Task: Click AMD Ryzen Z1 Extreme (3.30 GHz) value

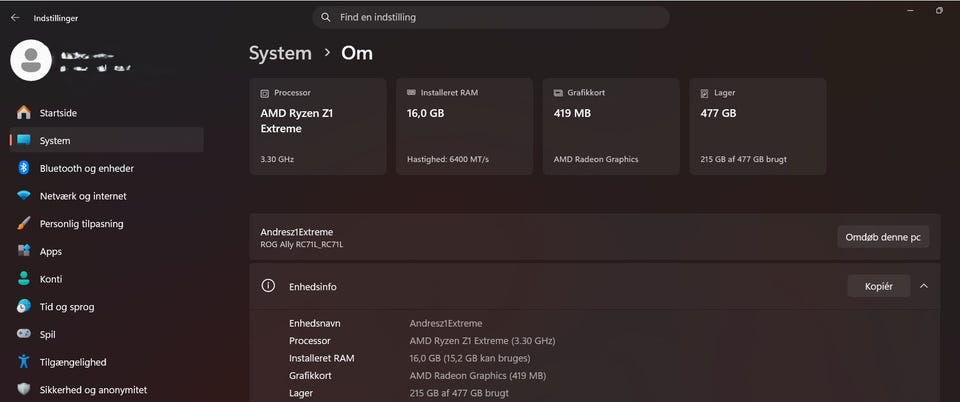Action: (x=482, y=340)
